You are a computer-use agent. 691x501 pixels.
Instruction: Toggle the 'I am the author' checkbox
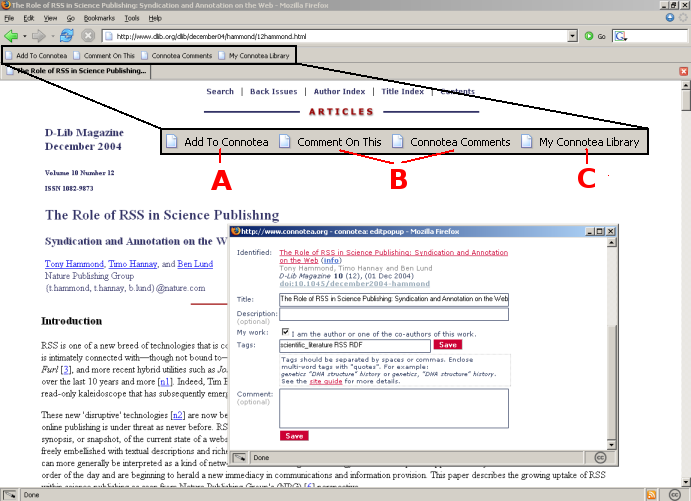click(x=285, y=332)
